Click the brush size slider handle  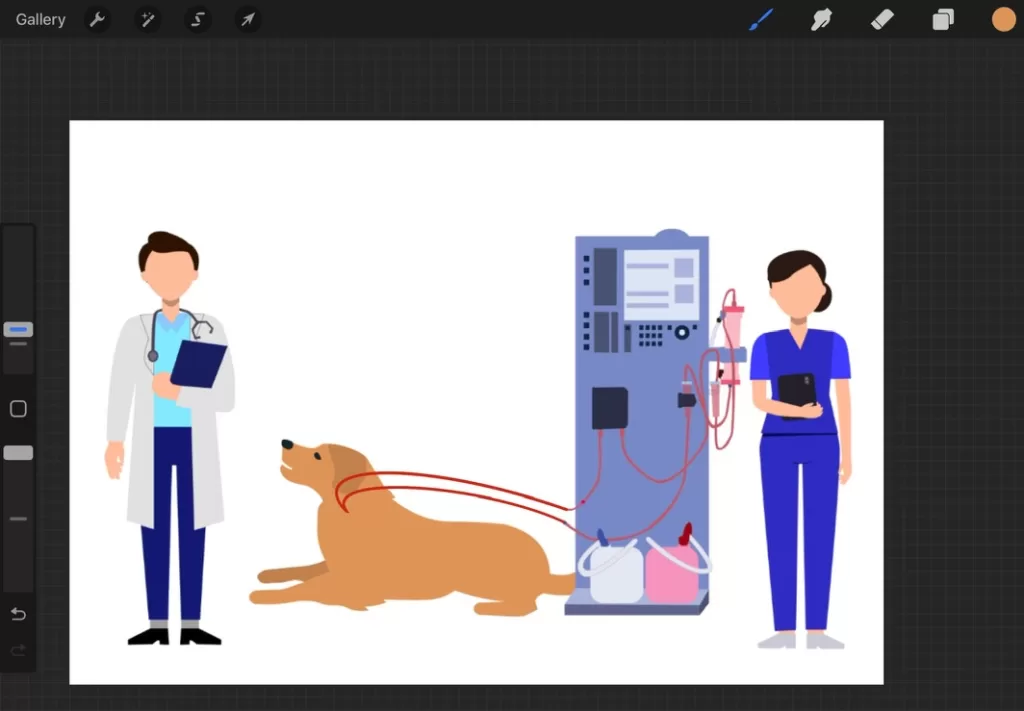18,330
